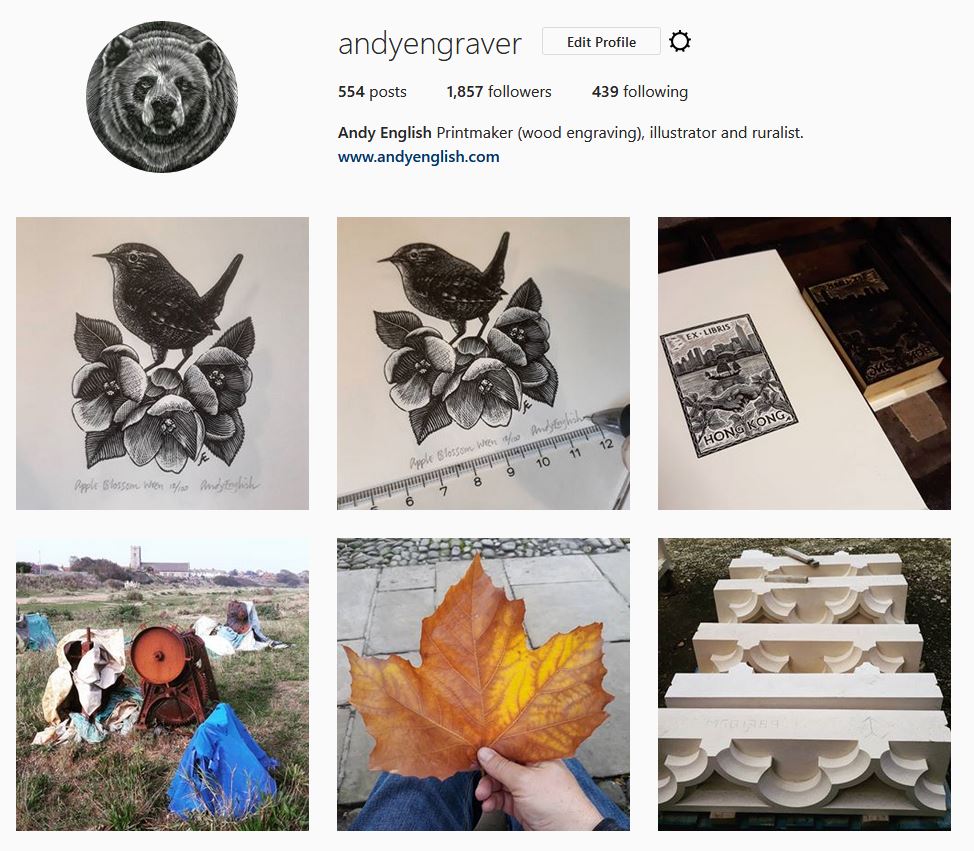Open the bear profile picture
Screen dimensions: 974x851
(162, 96)
